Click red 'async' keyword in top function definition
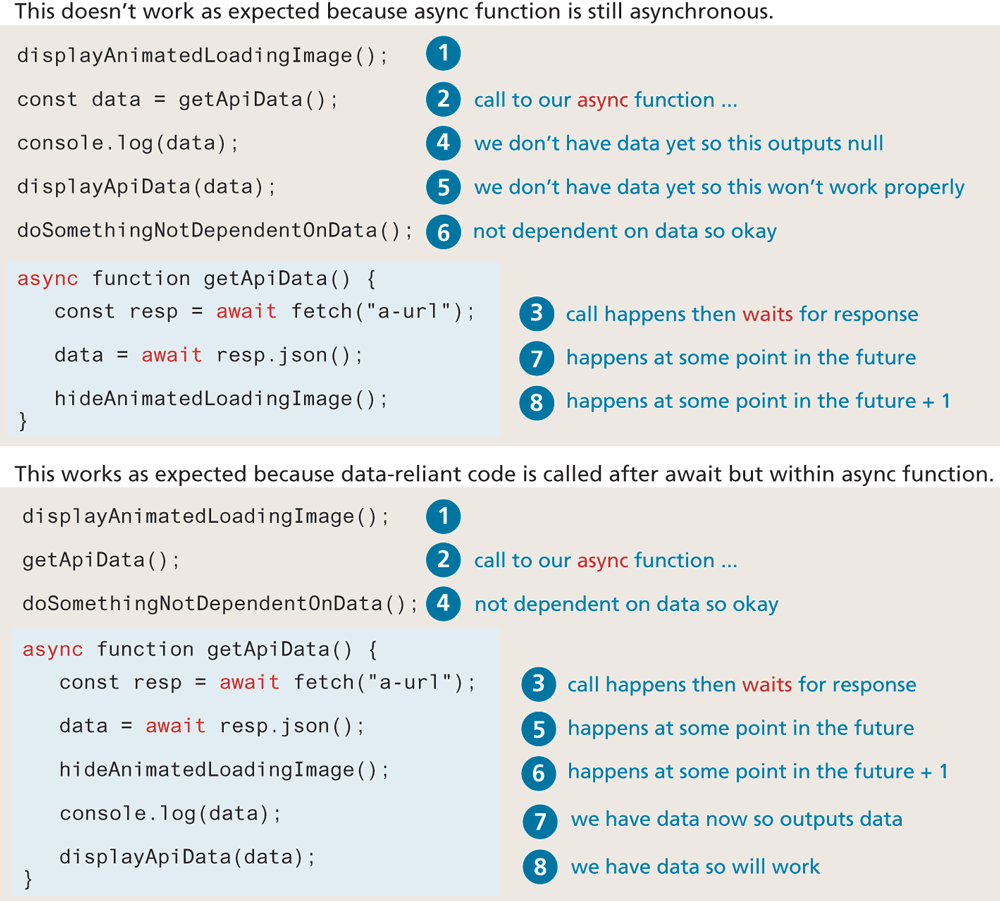Image resolution: width=1000 pixels, height=901 pixels. tap(47, 278)
